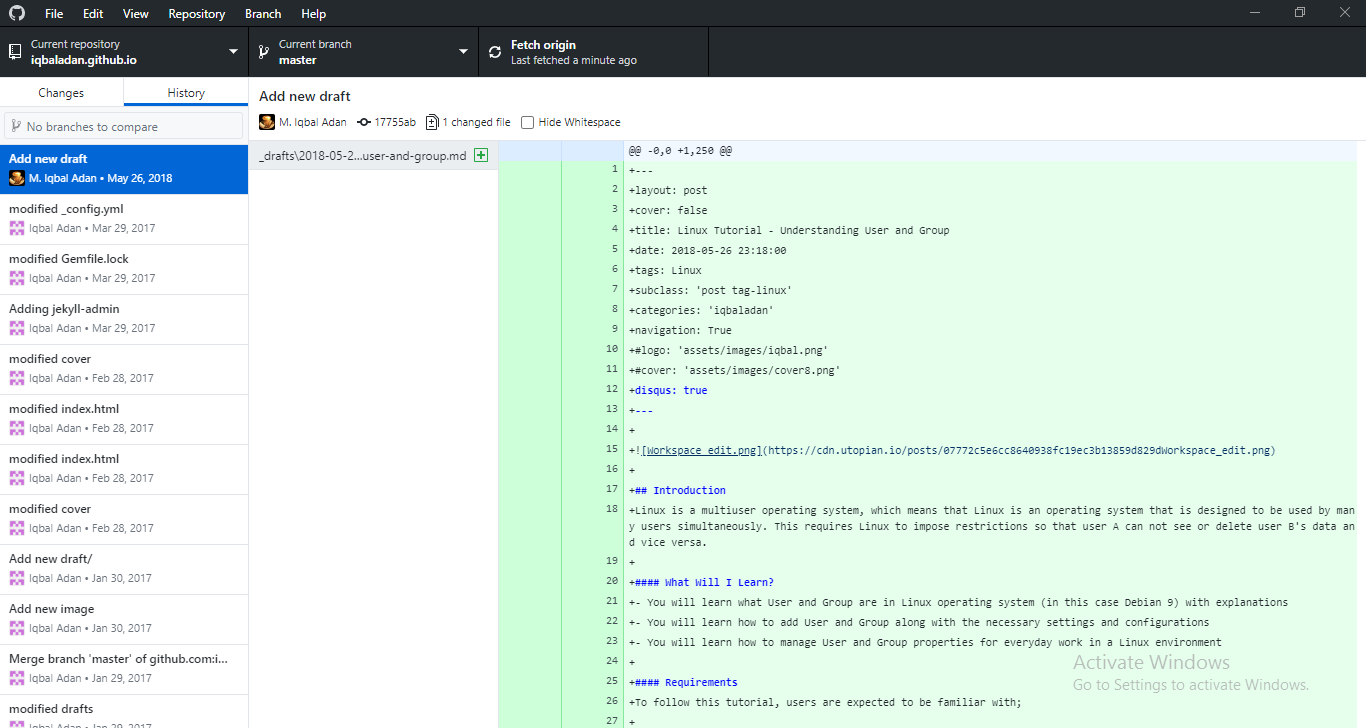Click M. Iqbal Adan avatar in commit header
1366x728 pixels.
(267, 122)
